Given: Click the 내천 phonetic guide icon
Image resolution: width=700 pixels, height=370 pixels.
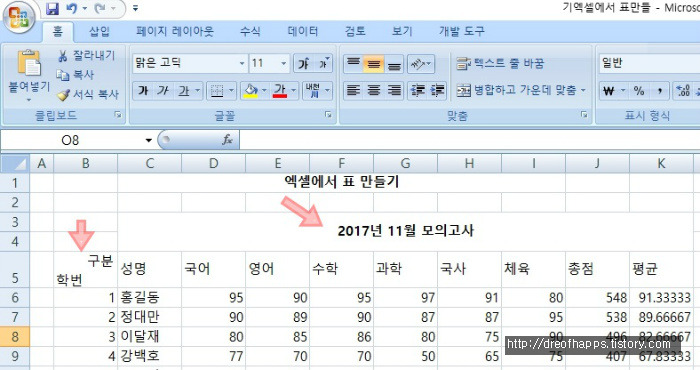Looking at the screenshot, I should [x=313, y=91].
